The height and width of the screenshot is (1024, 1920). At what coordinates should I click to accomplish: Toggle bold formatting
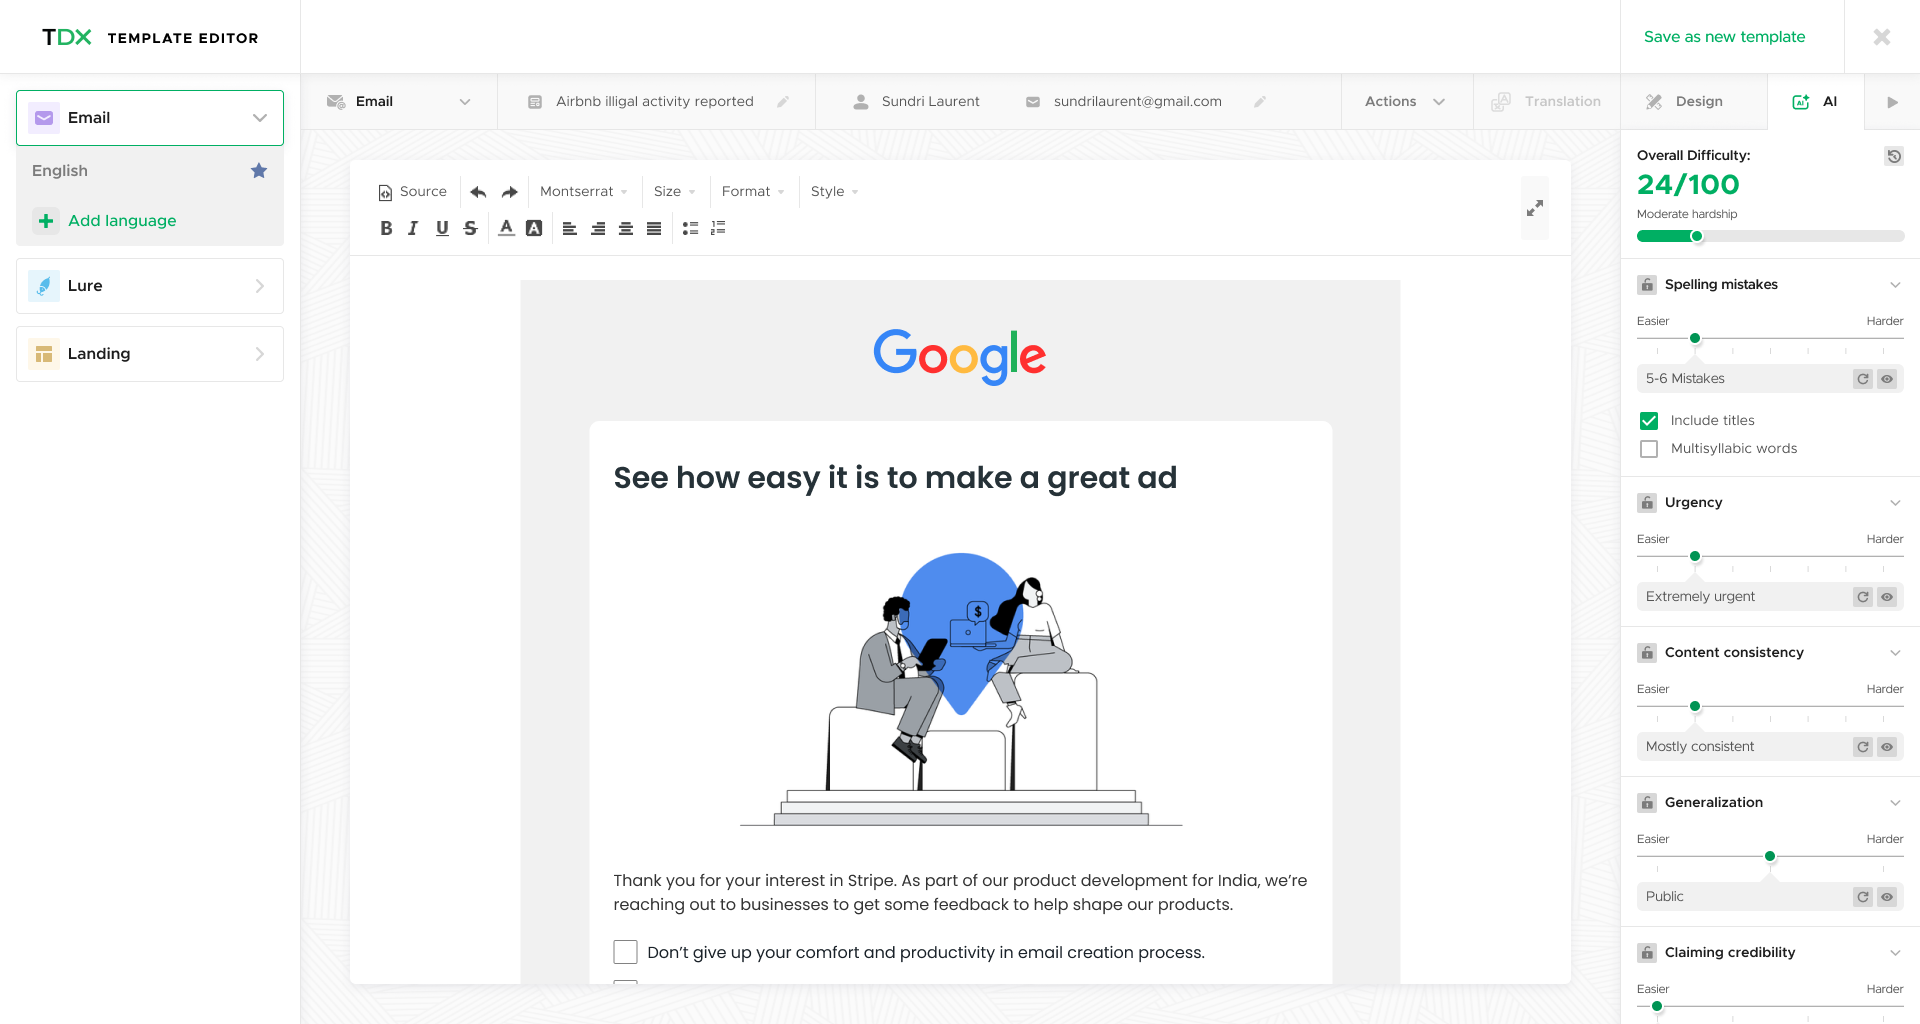coord(386,229)
